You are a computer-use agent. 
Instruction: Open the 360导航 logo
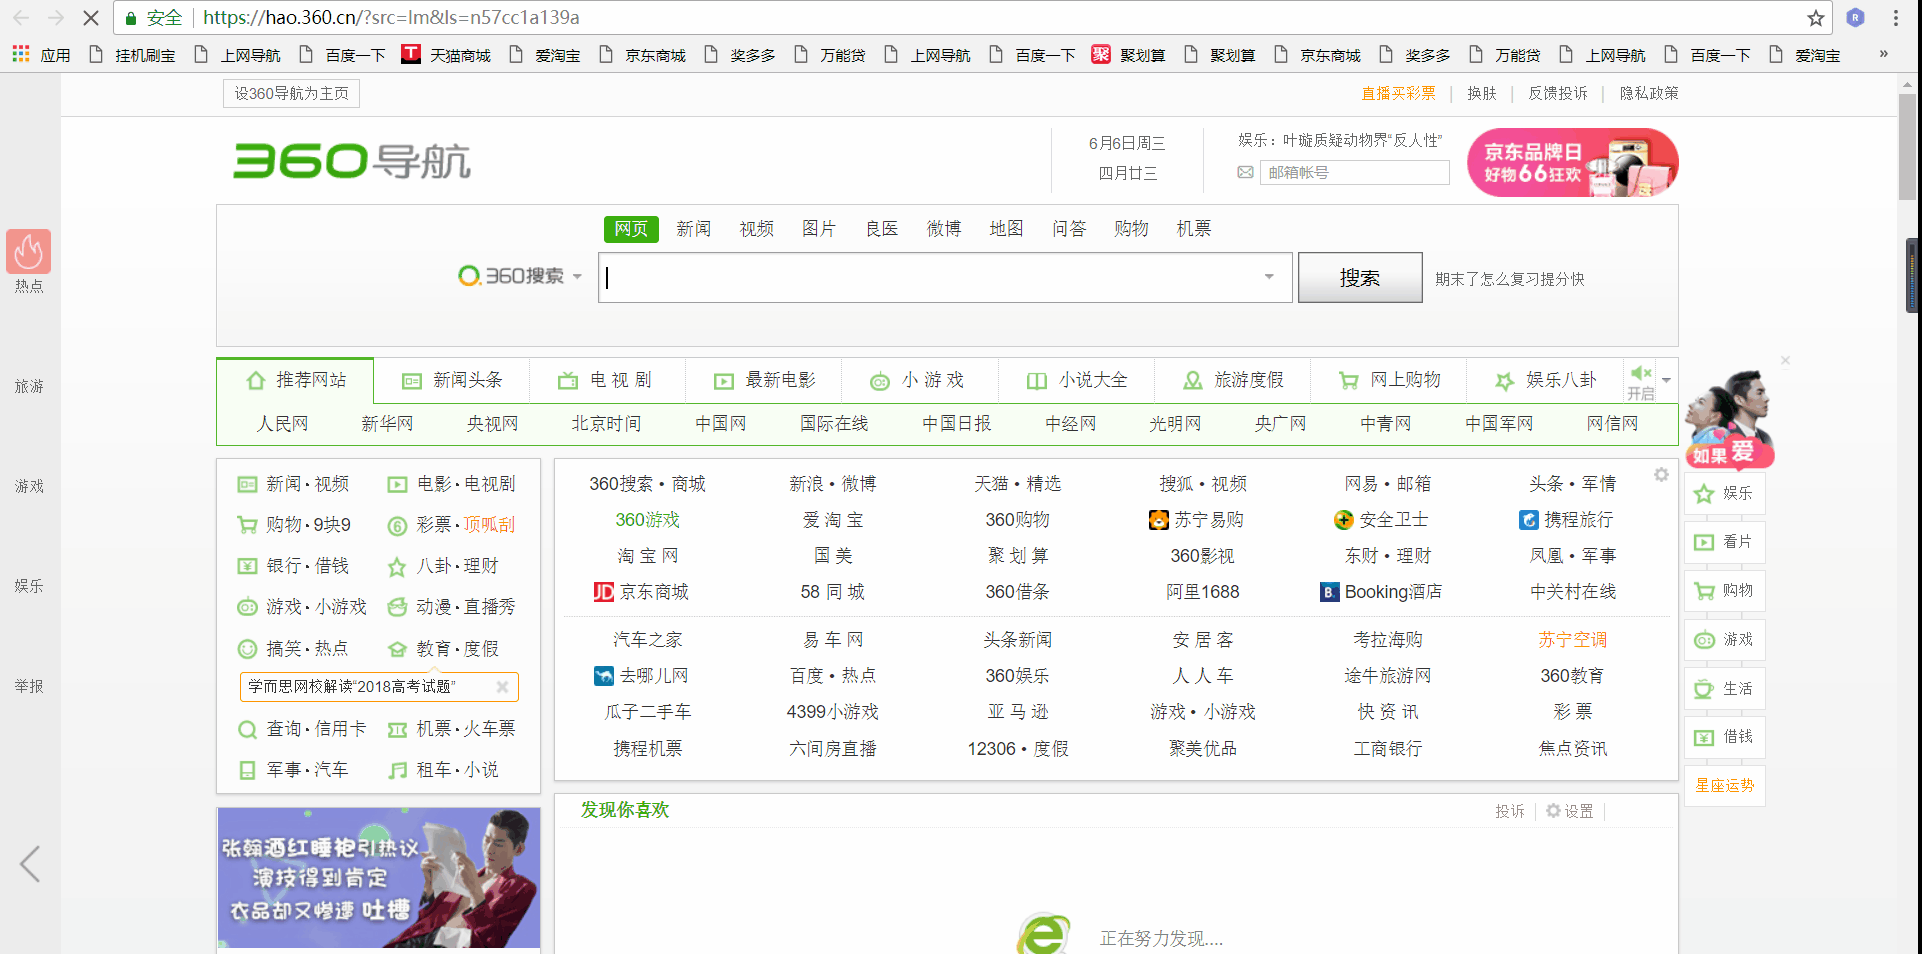(x=352, y=161)
